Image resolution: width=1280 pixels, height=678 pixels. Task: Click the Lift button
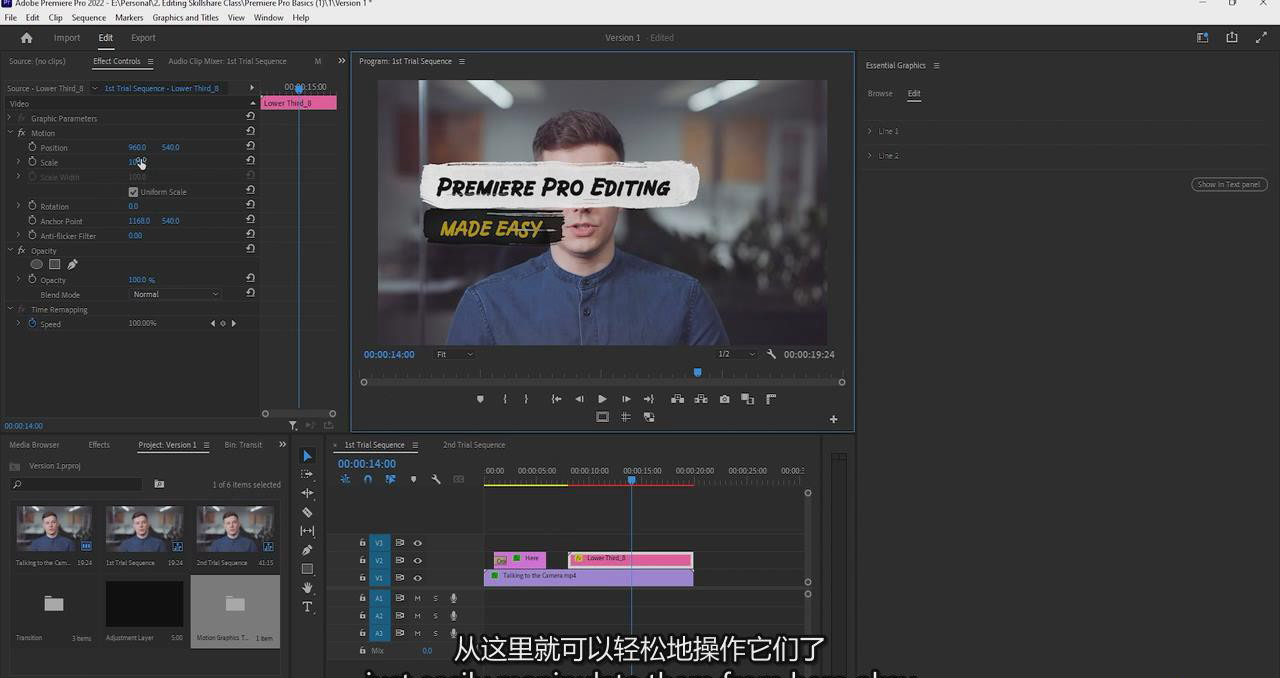click(x=677, y=399)
